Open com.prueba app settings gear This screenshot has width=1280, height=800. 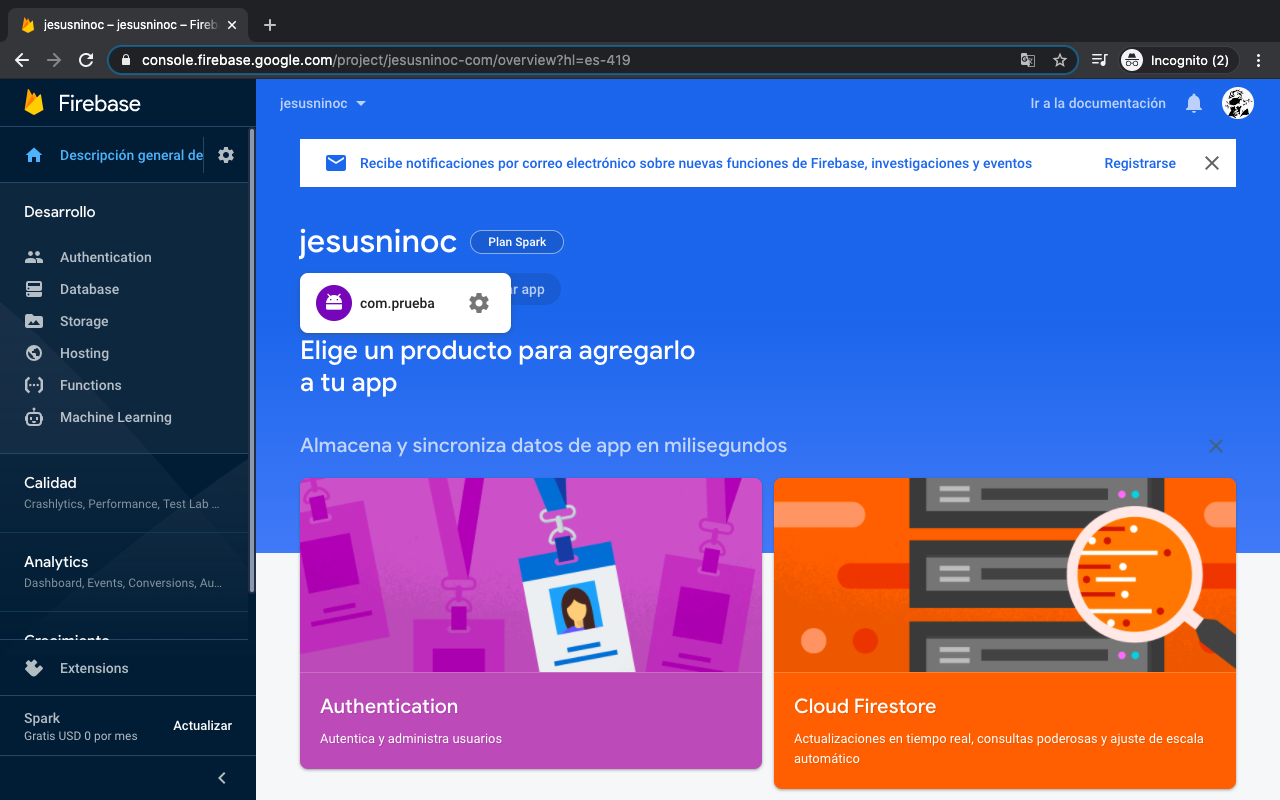coord(479,303)
